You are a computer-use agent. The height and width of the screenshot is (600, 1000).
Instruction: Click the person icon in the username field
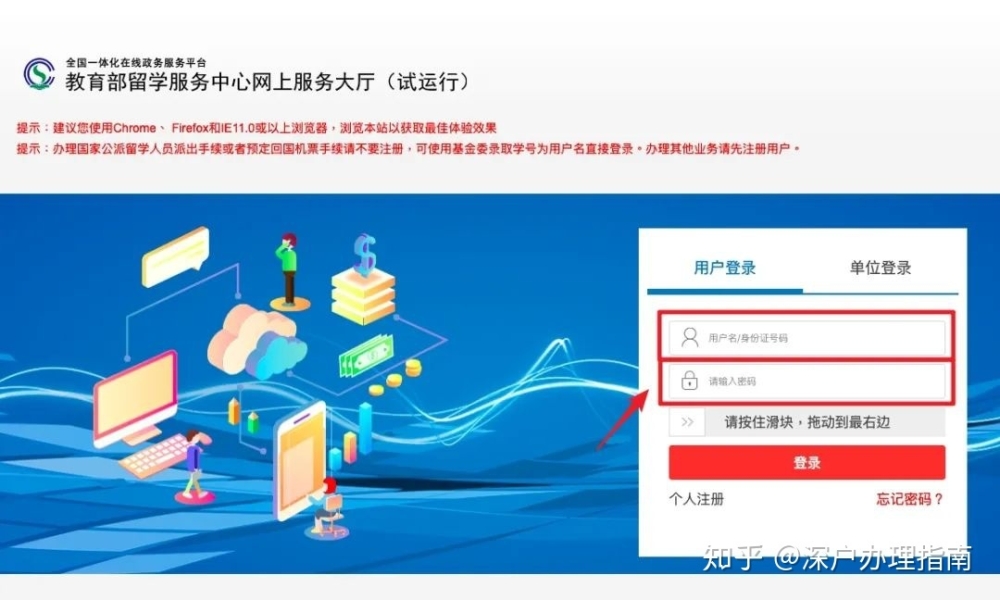(689, 337)
